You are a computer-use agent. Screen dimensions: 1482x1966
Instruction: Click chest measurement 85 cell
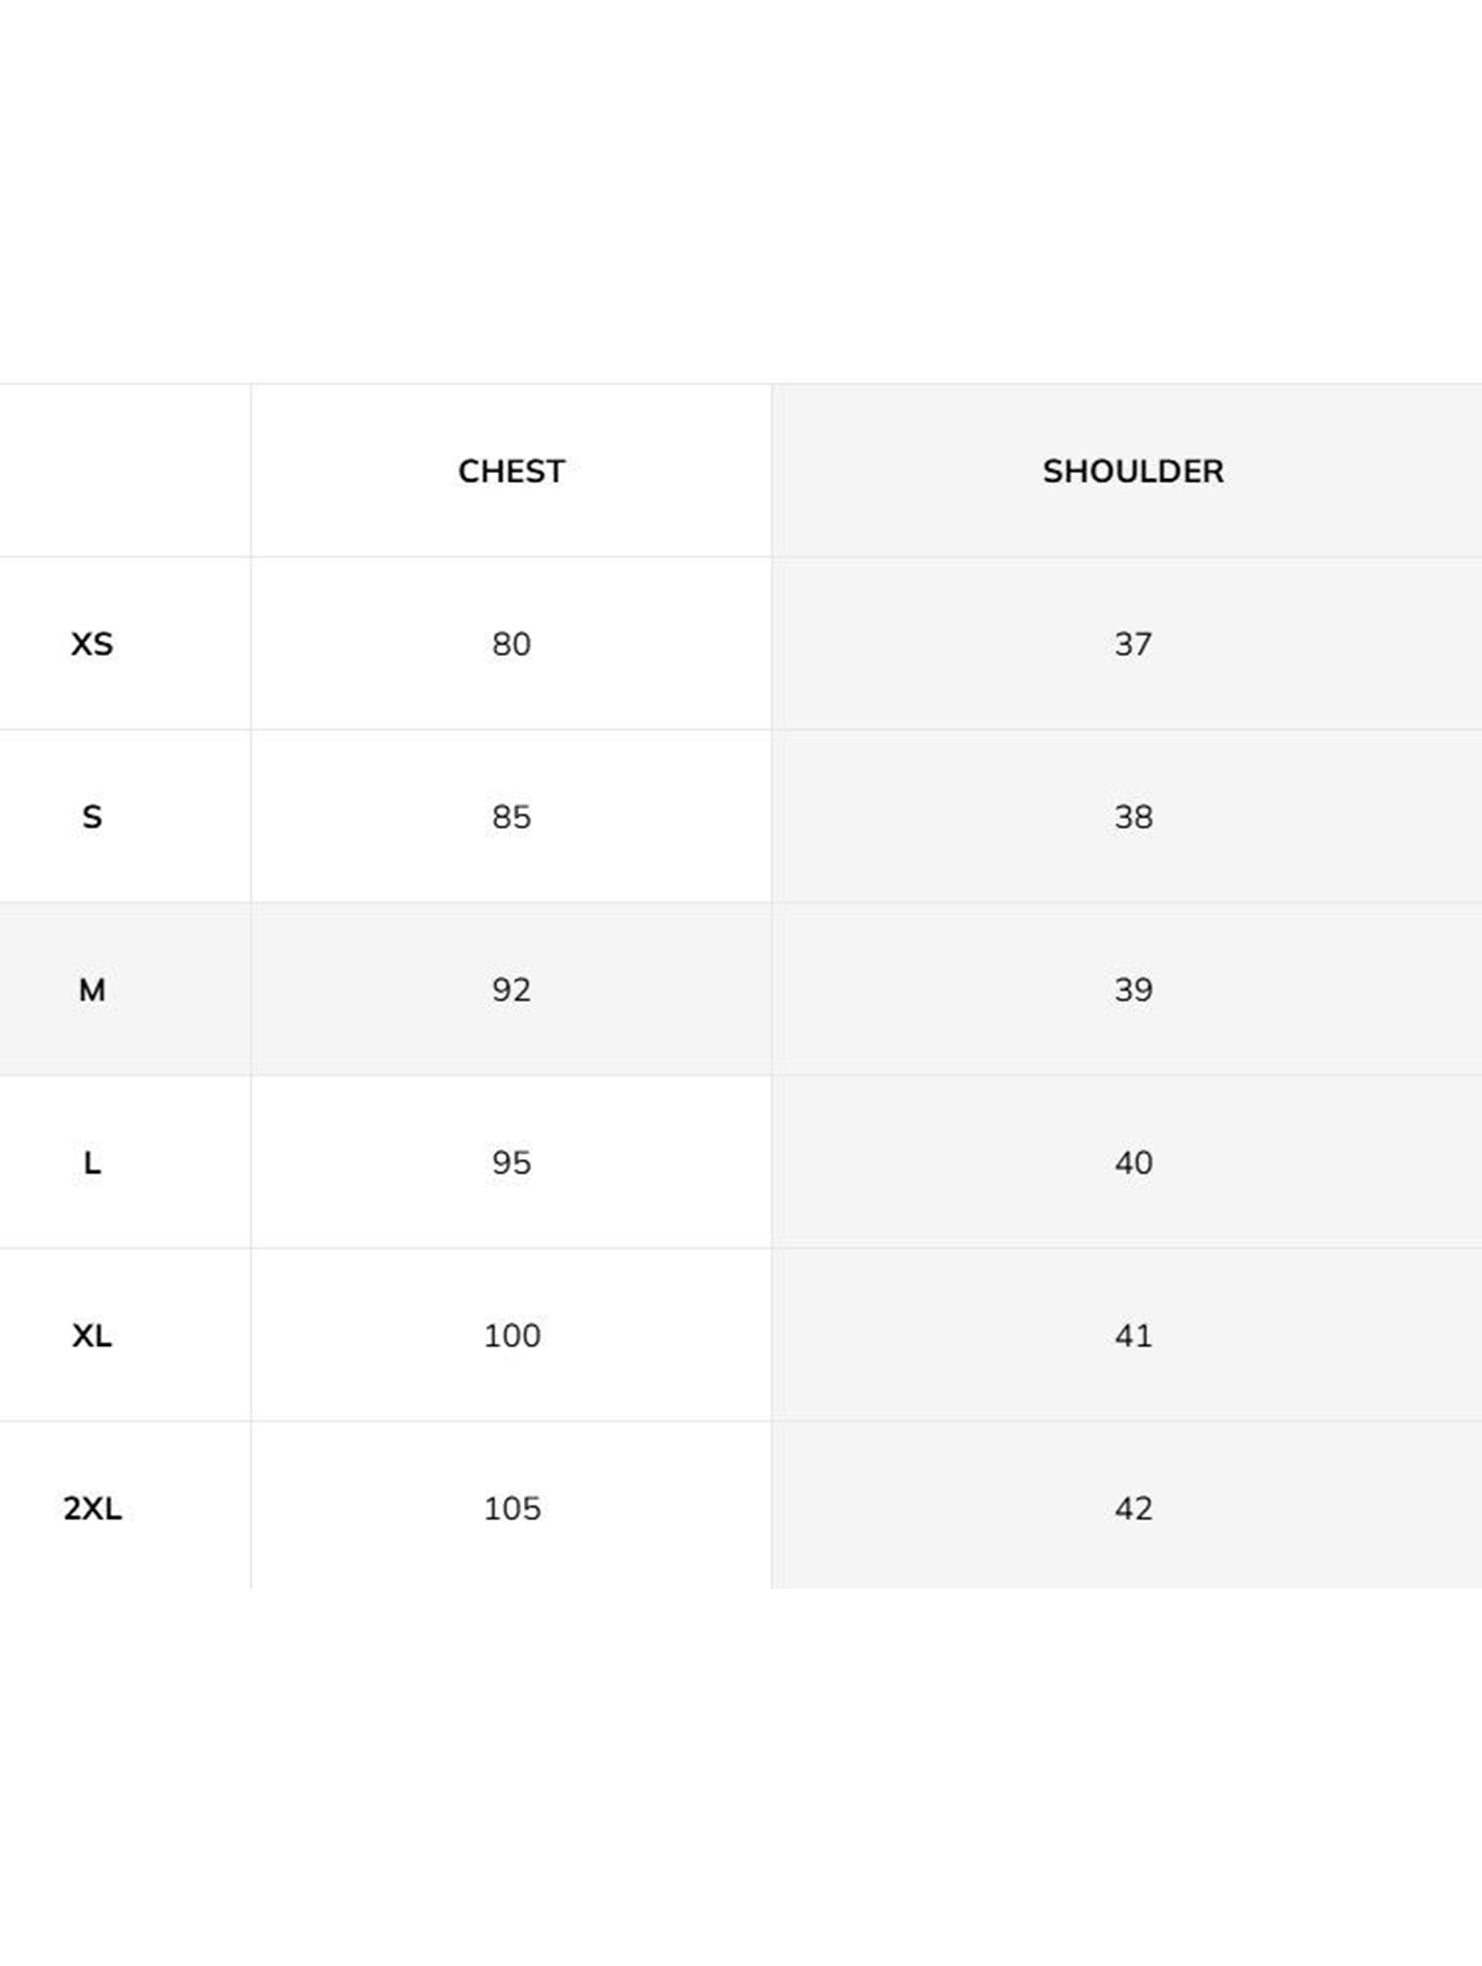click(511, 817)
